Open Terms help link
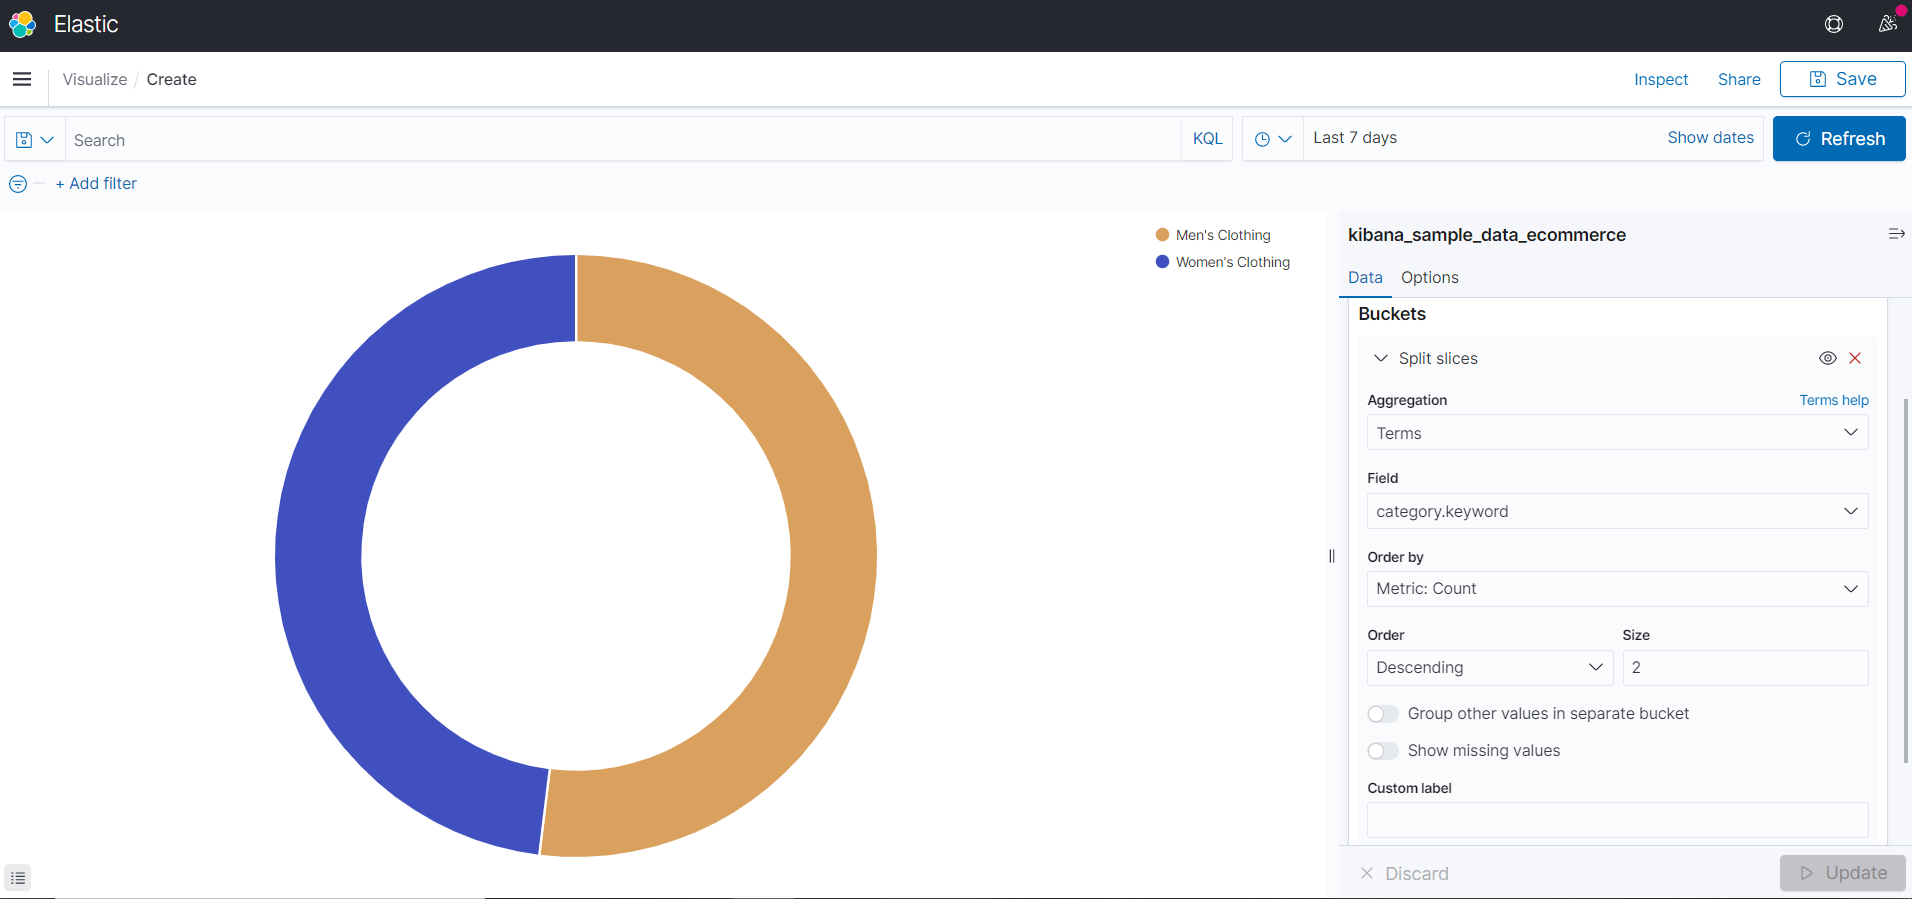1912x899 pixels. pos(1834,400)
